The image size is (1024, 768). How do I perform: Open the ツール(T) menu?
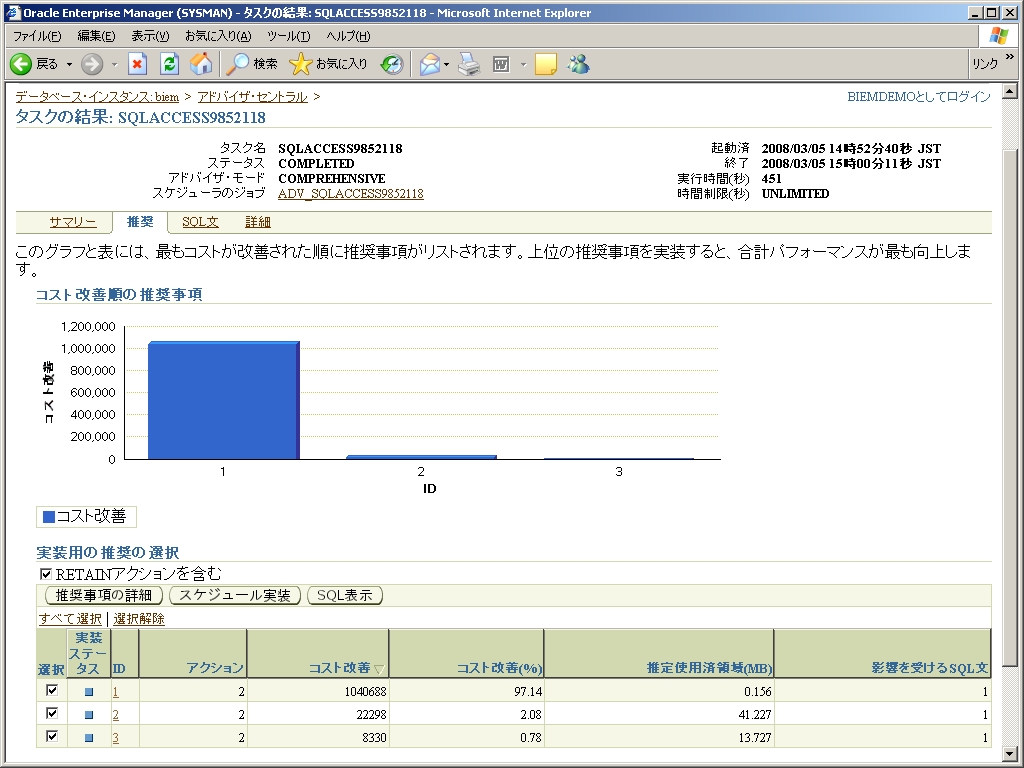(288, 36)
